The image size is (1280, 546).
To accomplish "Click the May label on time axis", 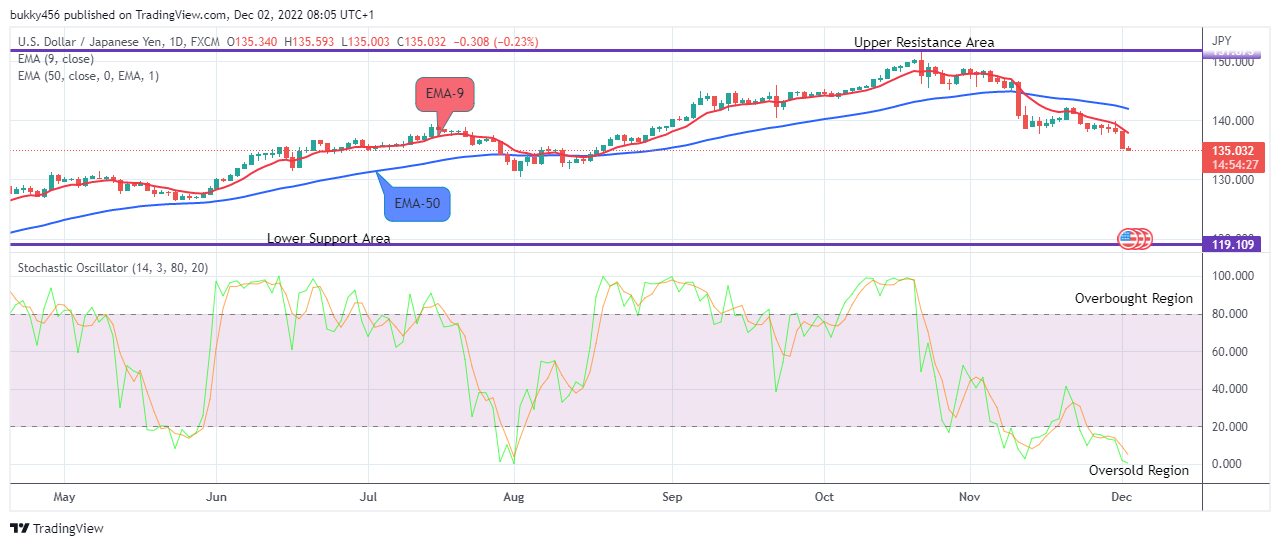I will [x=64, y=496].
